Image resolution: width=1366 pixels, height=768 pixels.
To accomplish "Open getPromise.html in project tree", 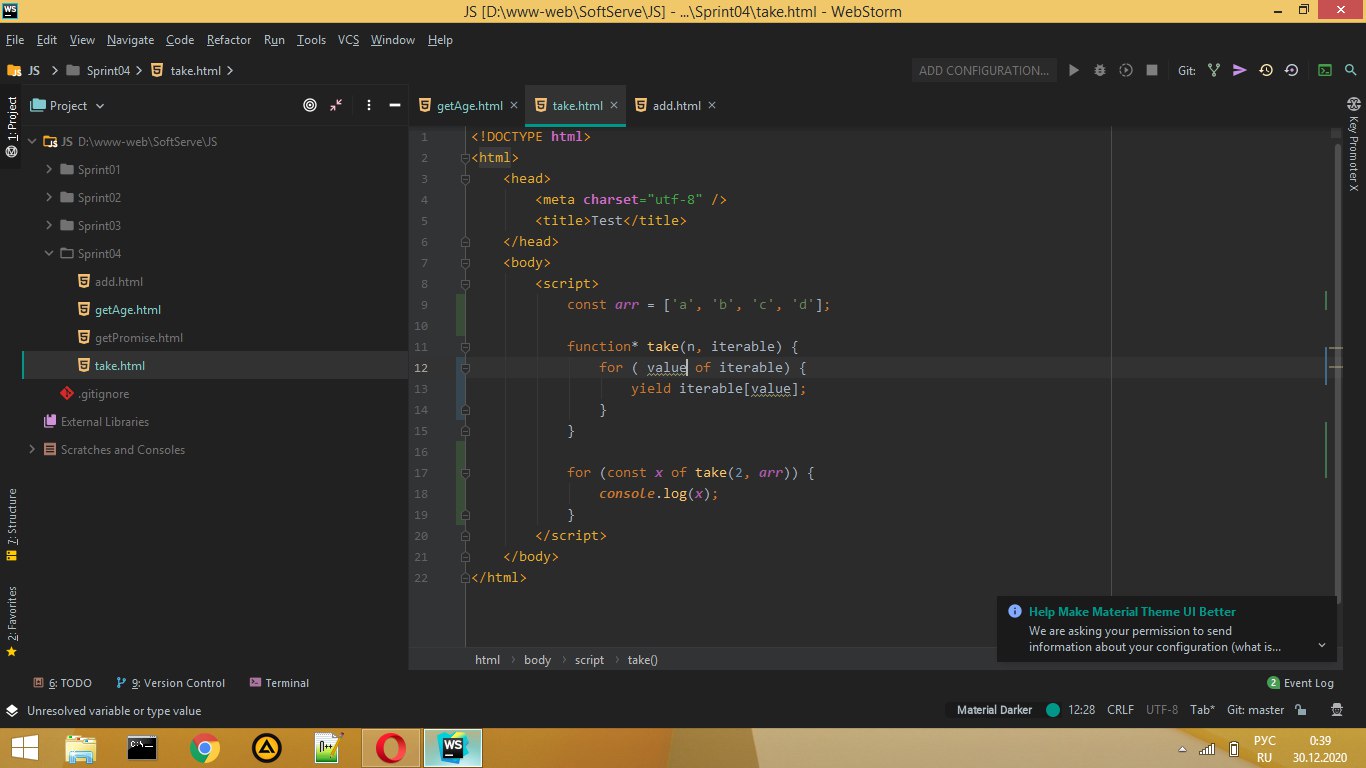I will click(139, 337).
